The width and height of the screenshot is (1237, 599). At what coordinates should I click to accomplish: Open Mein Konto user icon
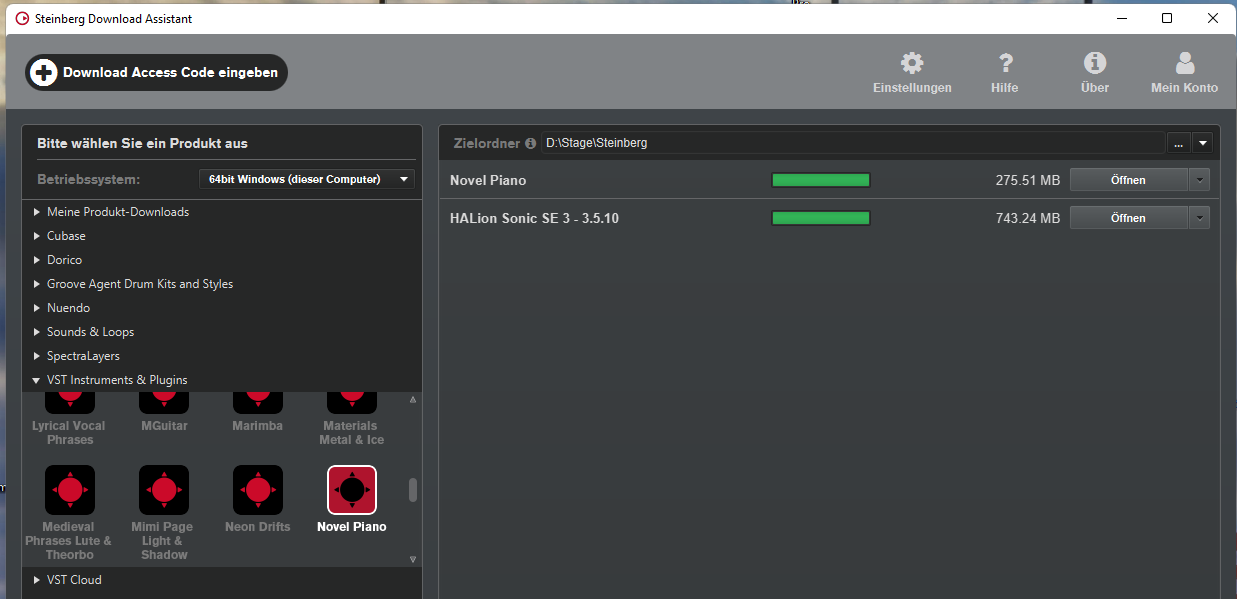point(1185,64)
